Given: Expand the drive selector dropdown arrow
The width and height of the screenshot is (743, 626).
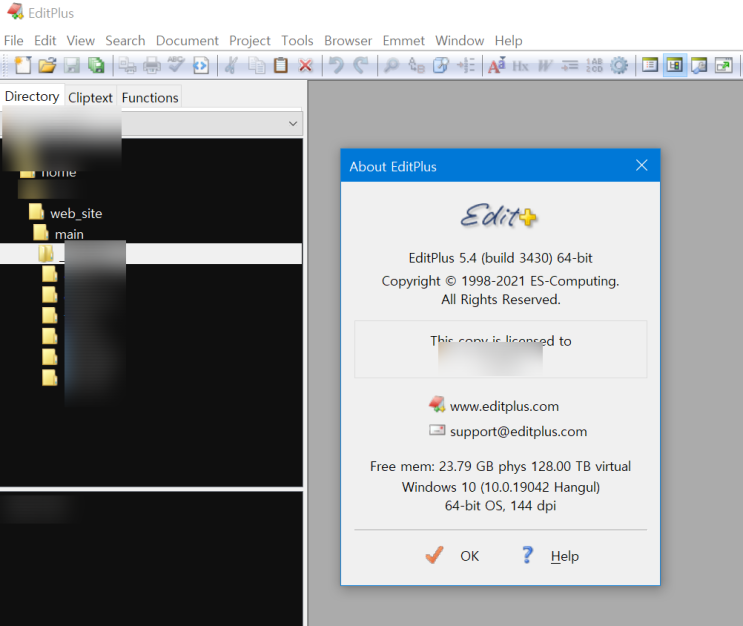Looking at the screenshot, I should pyautogui.click(x=293, y=124).
